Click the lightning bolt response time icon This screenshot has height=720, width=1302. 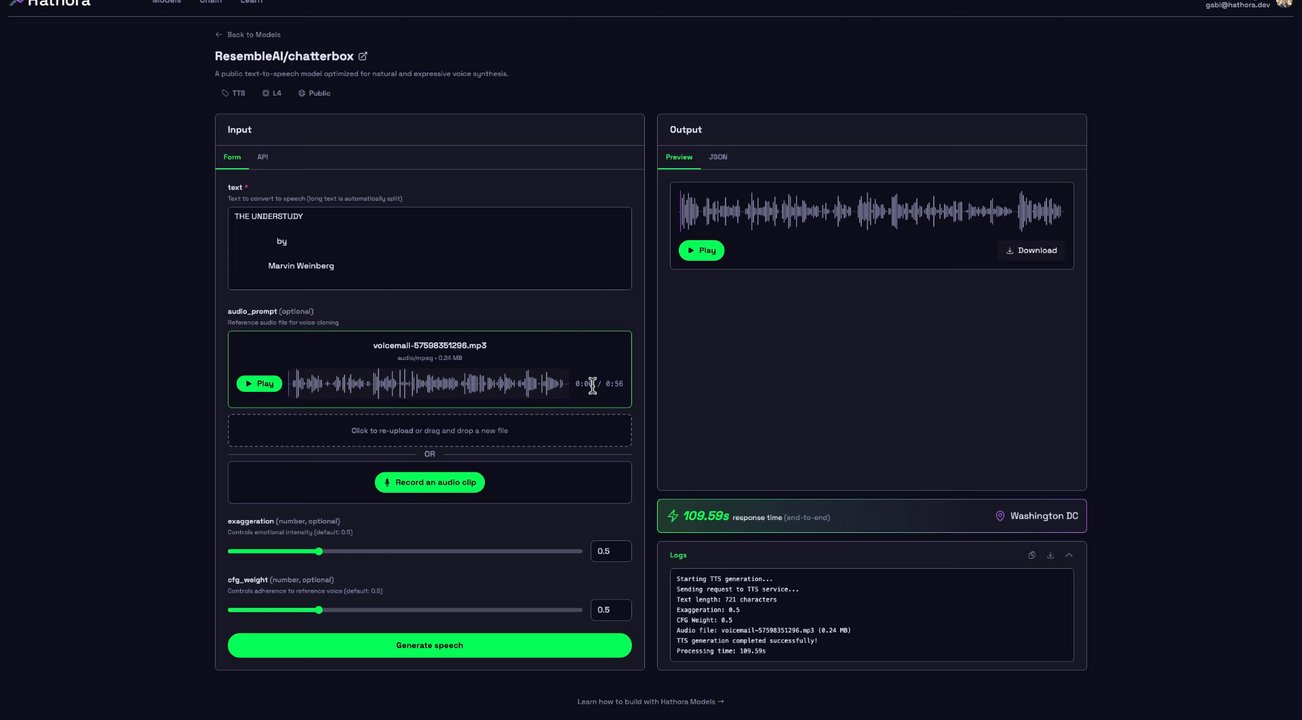click(x=673, y=516)
